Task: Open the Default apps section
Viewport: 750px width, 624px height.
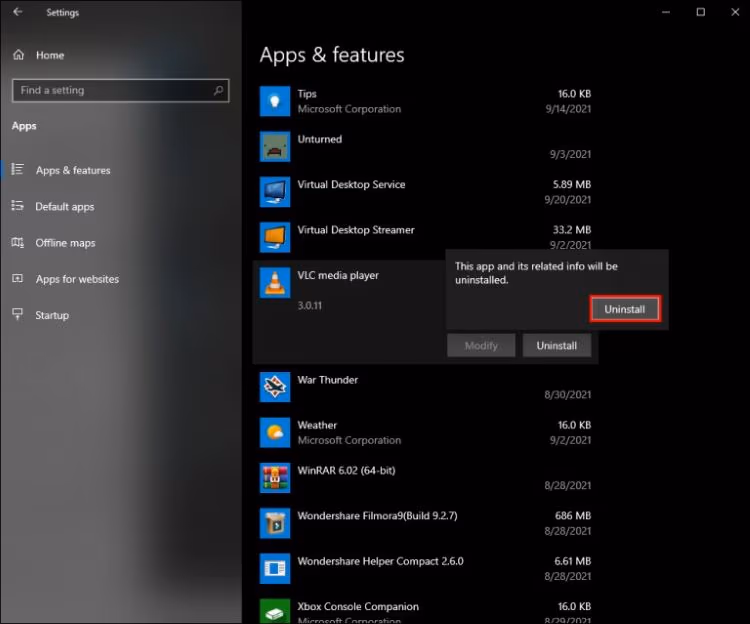Action: tap(65, 207)
